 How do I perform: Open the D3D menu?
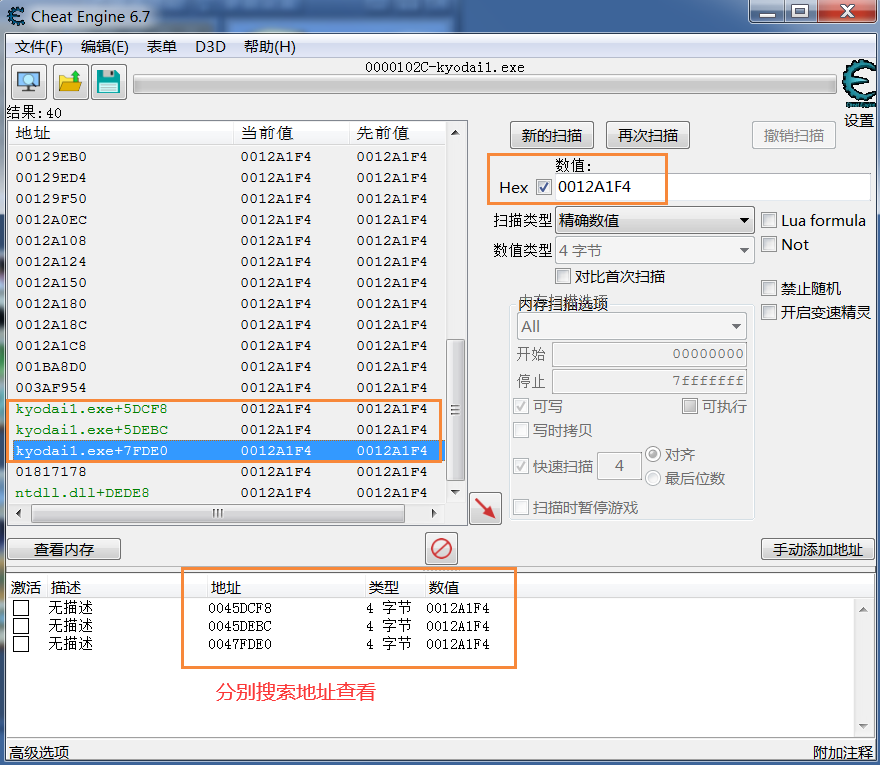[x=210, y=47]
